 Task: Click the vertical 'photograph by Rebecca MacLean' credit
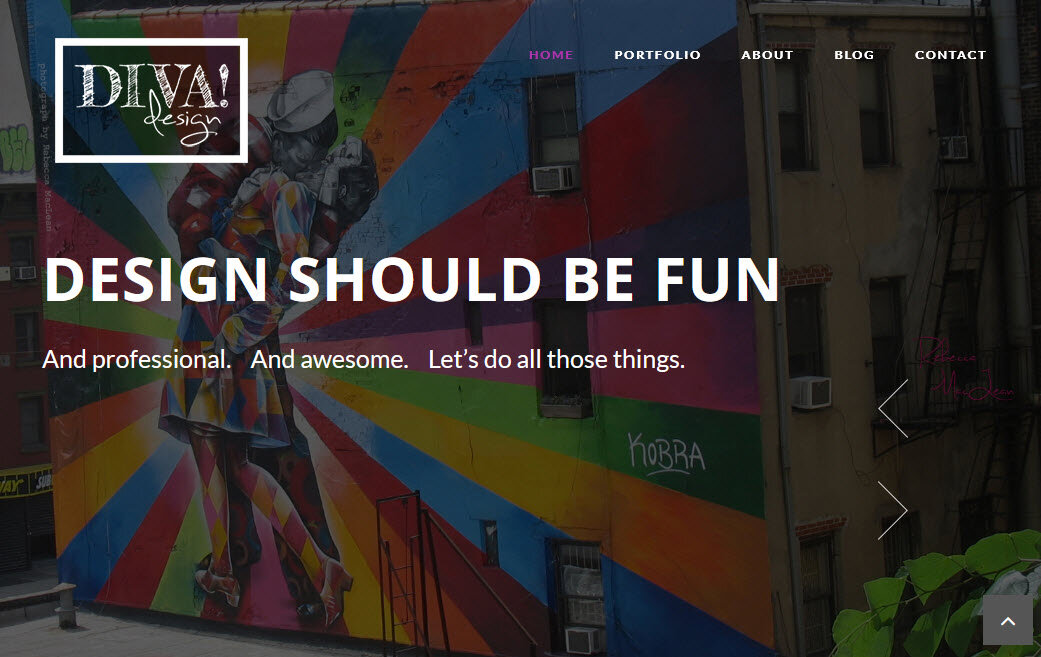(44, 147)
